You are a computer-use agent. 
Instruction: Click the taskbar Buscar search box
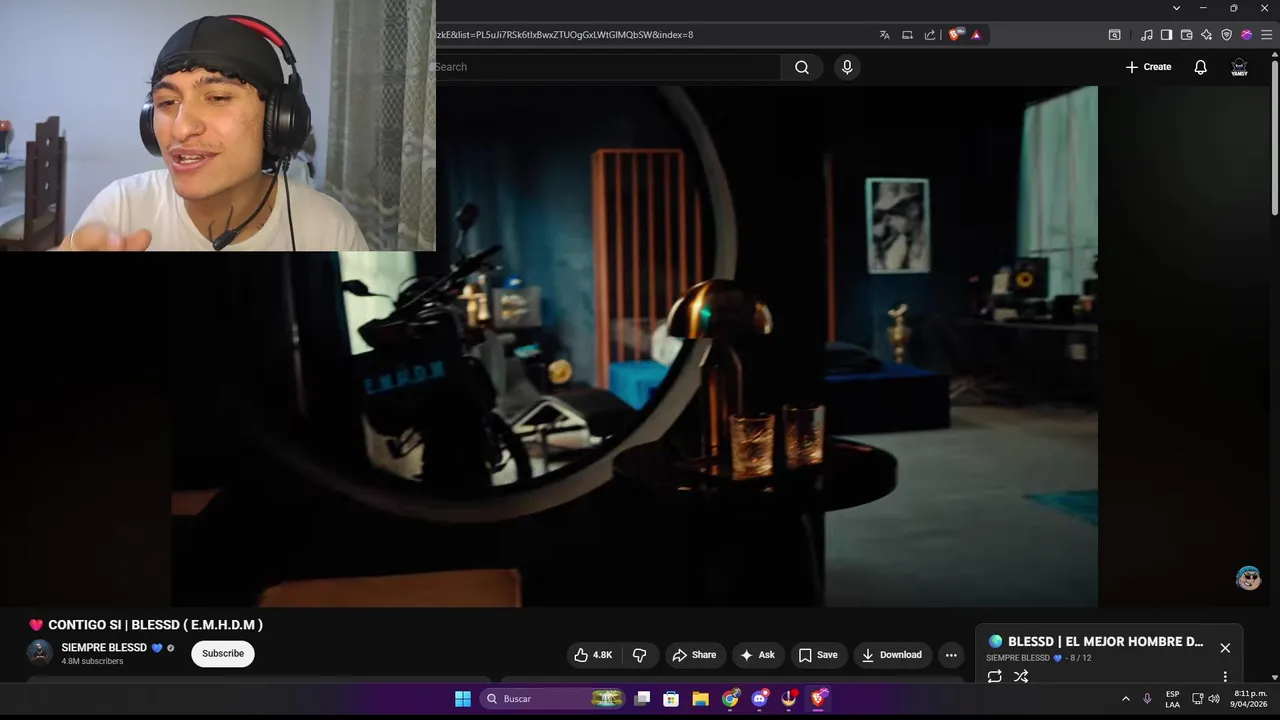point(554,699)
